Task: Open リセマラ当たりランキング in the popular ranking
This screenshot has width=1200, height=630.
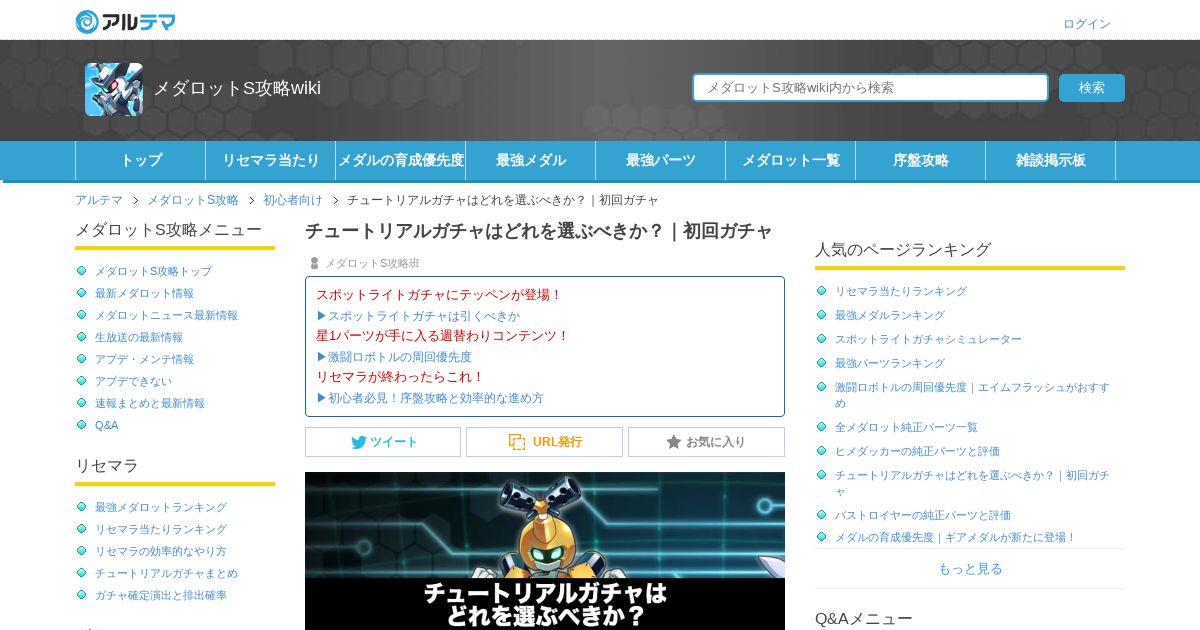Action: (x=901, y=291)
